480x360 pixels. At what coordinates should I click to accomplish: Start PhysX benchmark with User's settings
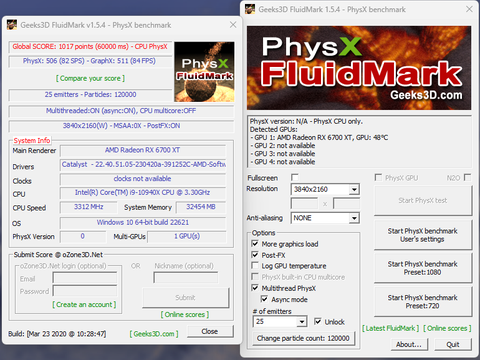tap(423, 235)
